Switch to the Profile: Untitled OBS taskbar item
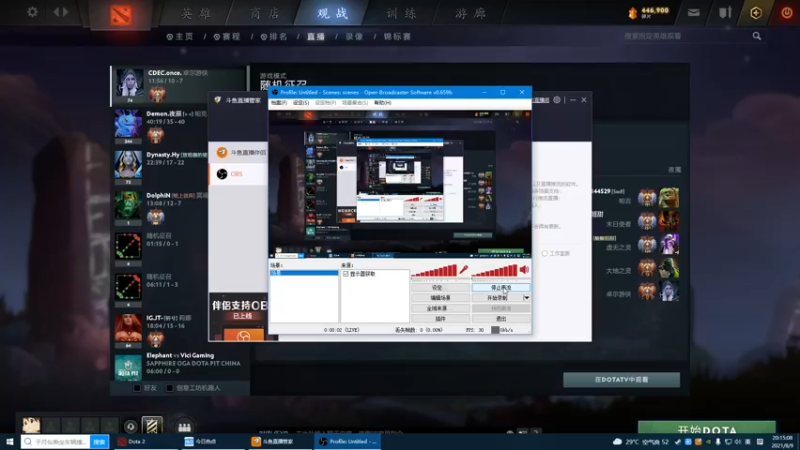 347,442
